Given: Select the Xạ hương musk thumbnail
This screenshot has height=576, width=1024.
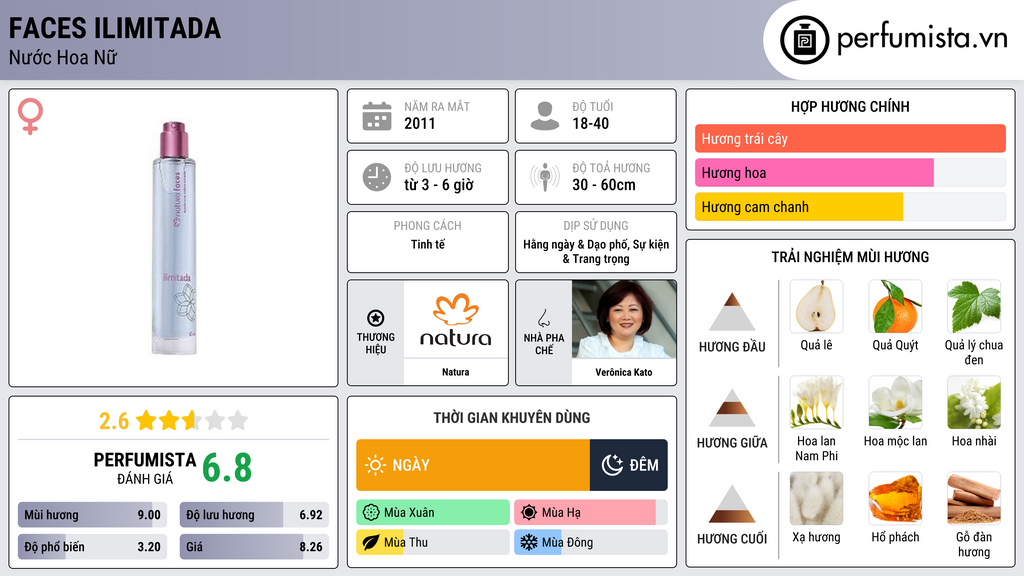Looking at the screenshot, I should coord(816,498).
